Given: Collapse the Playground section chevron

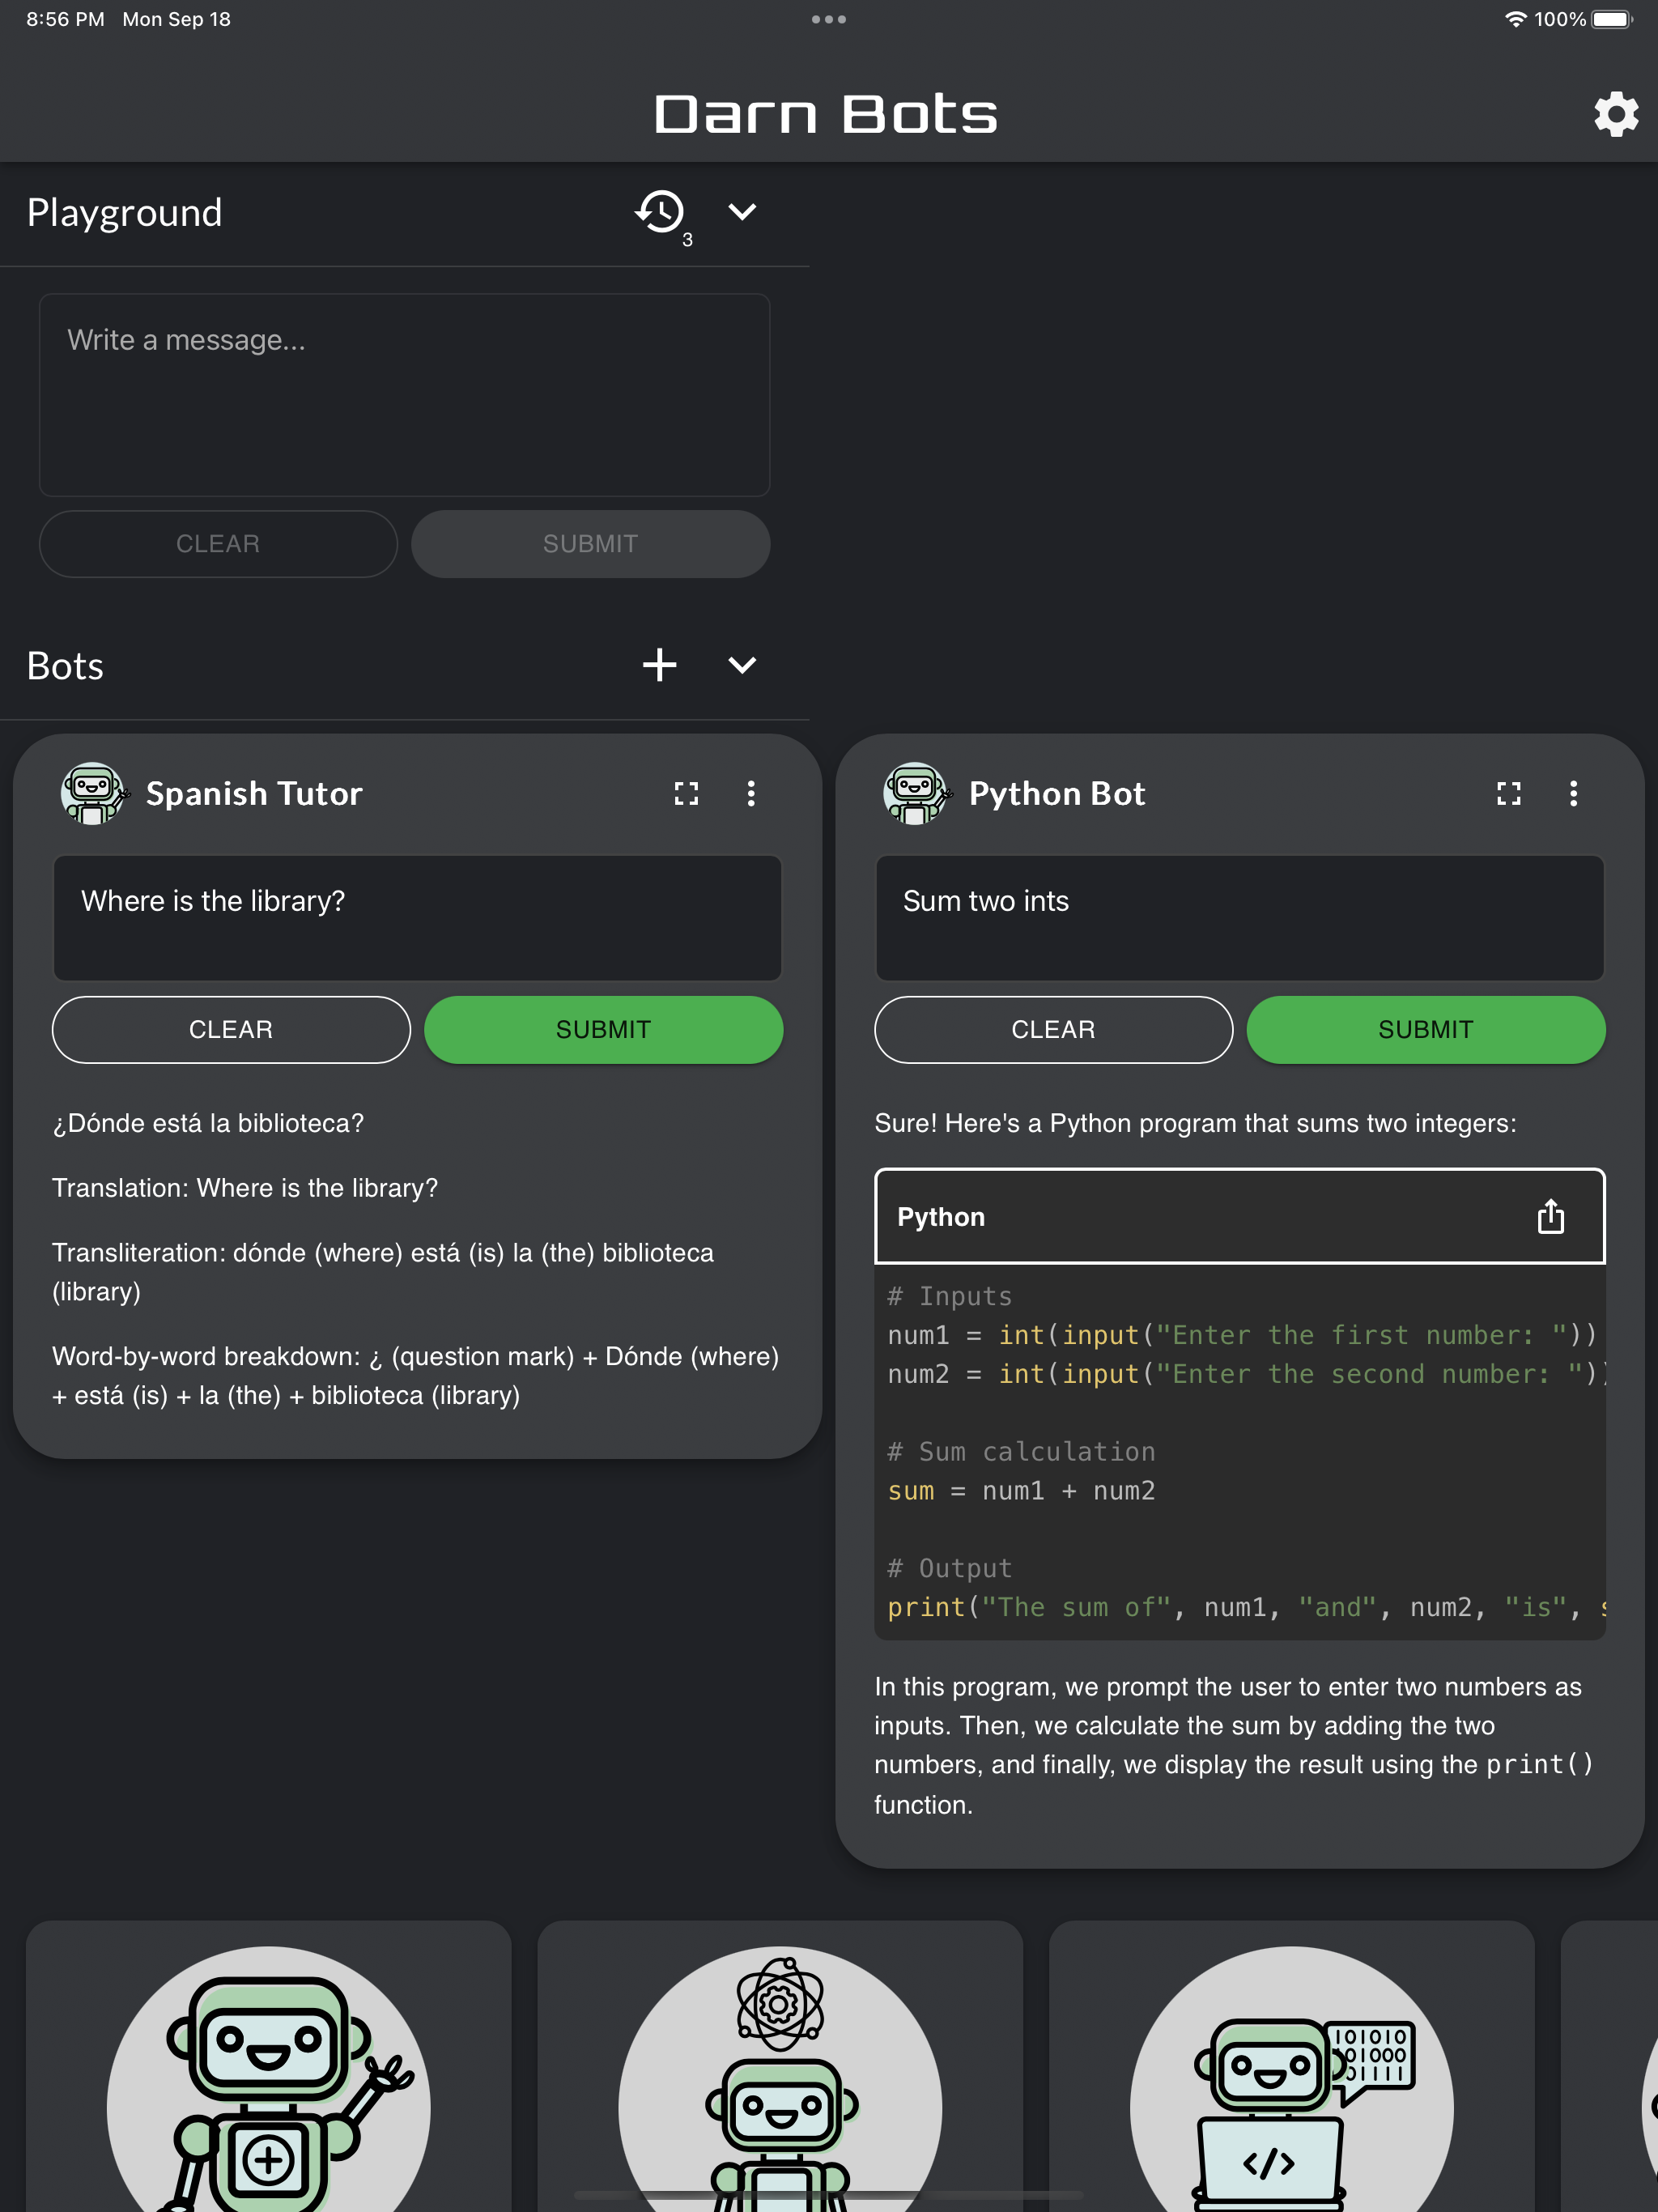Looking at the screenshot, I should (x=742, y=212).
